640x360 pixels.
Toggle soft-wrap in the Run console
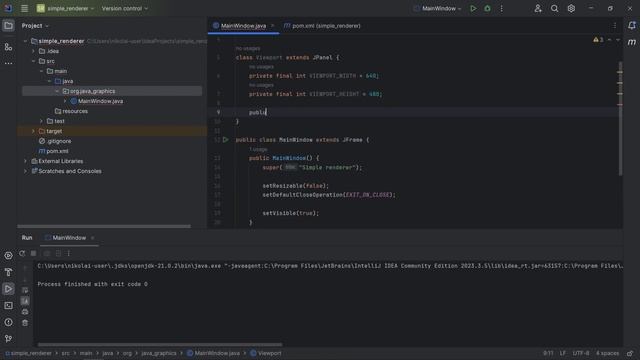tap(25, 290)
